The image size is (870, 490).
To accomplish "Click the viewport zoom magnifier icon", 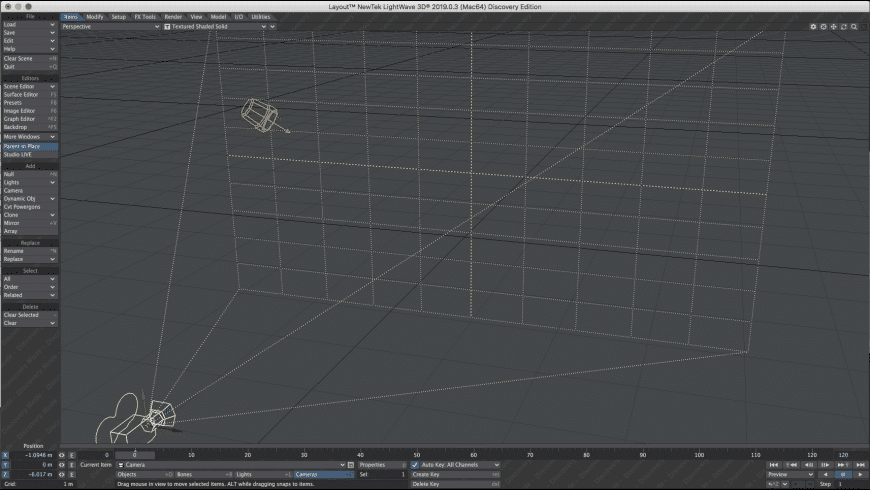I will click(854, 27).
